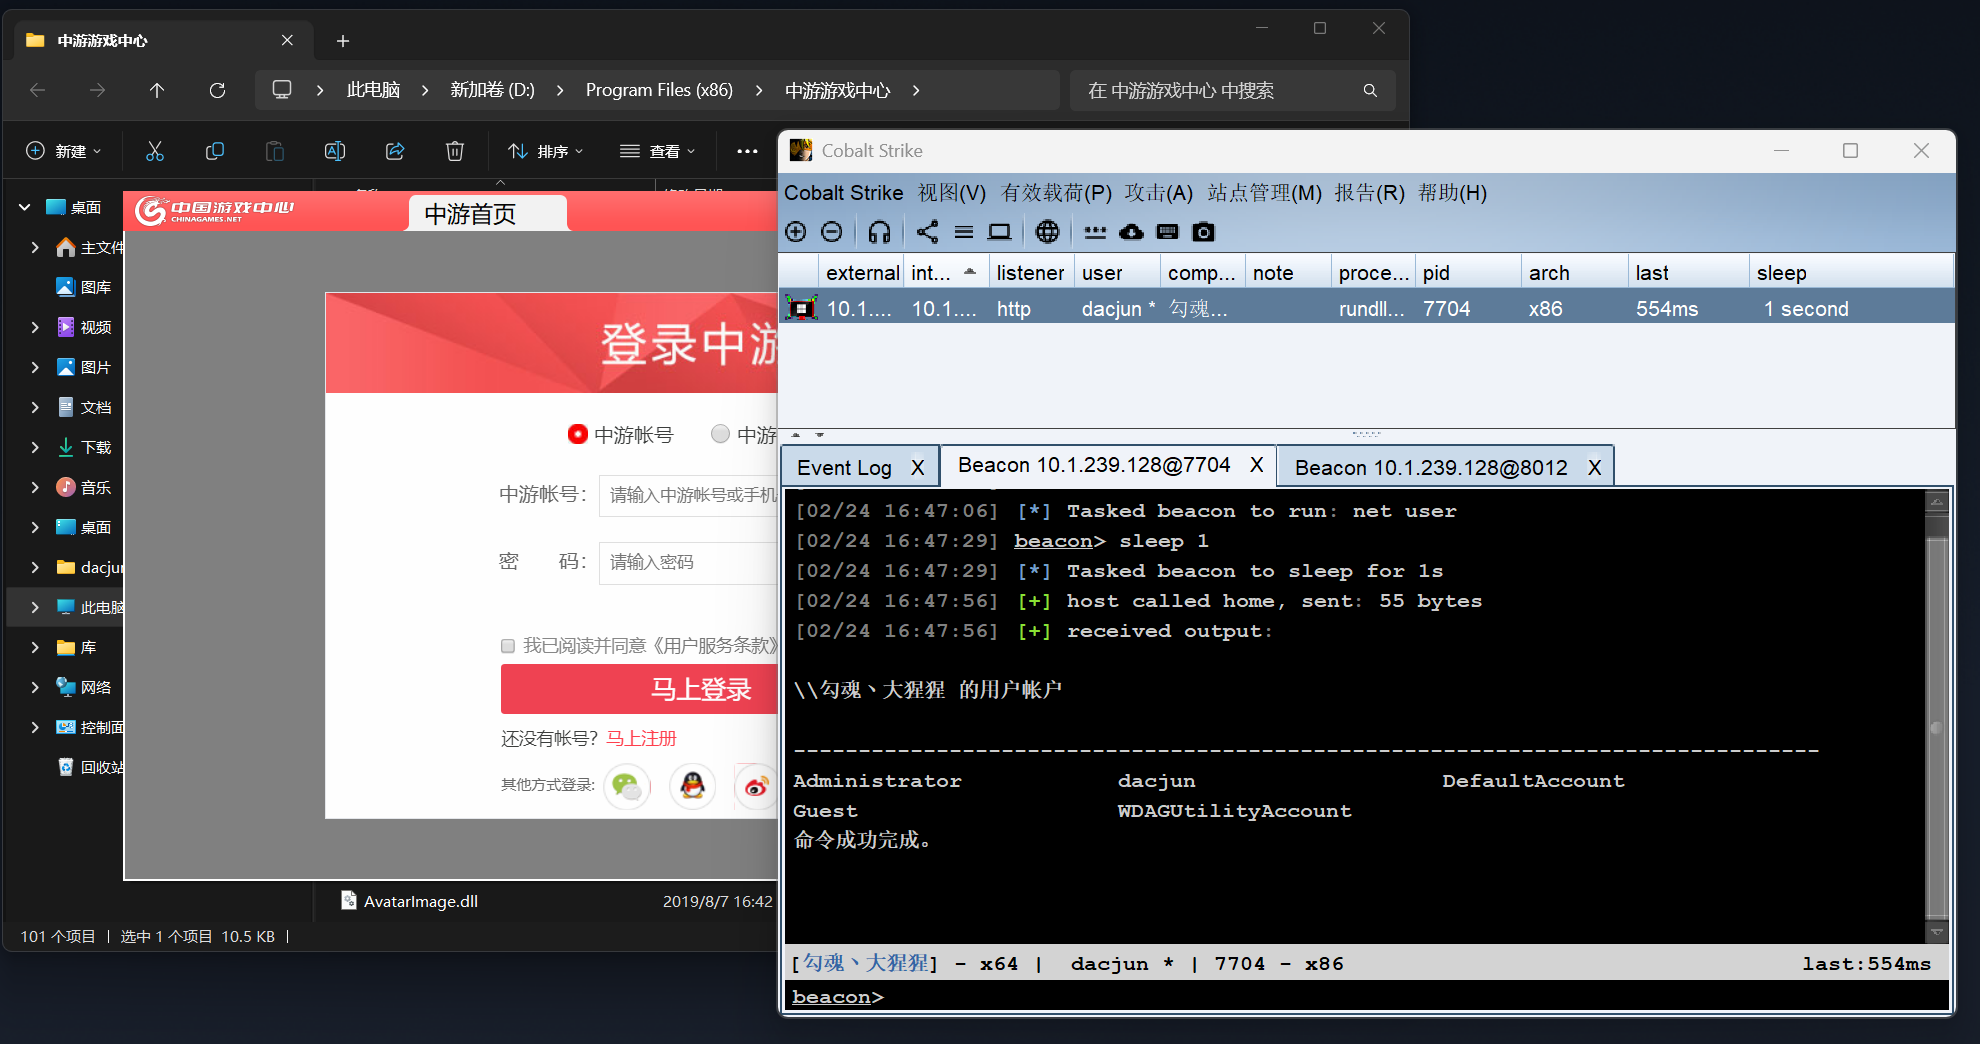1980x1044 pixels.
Task: Expand the 下载 tree item
Action: (x=35, y=447)
